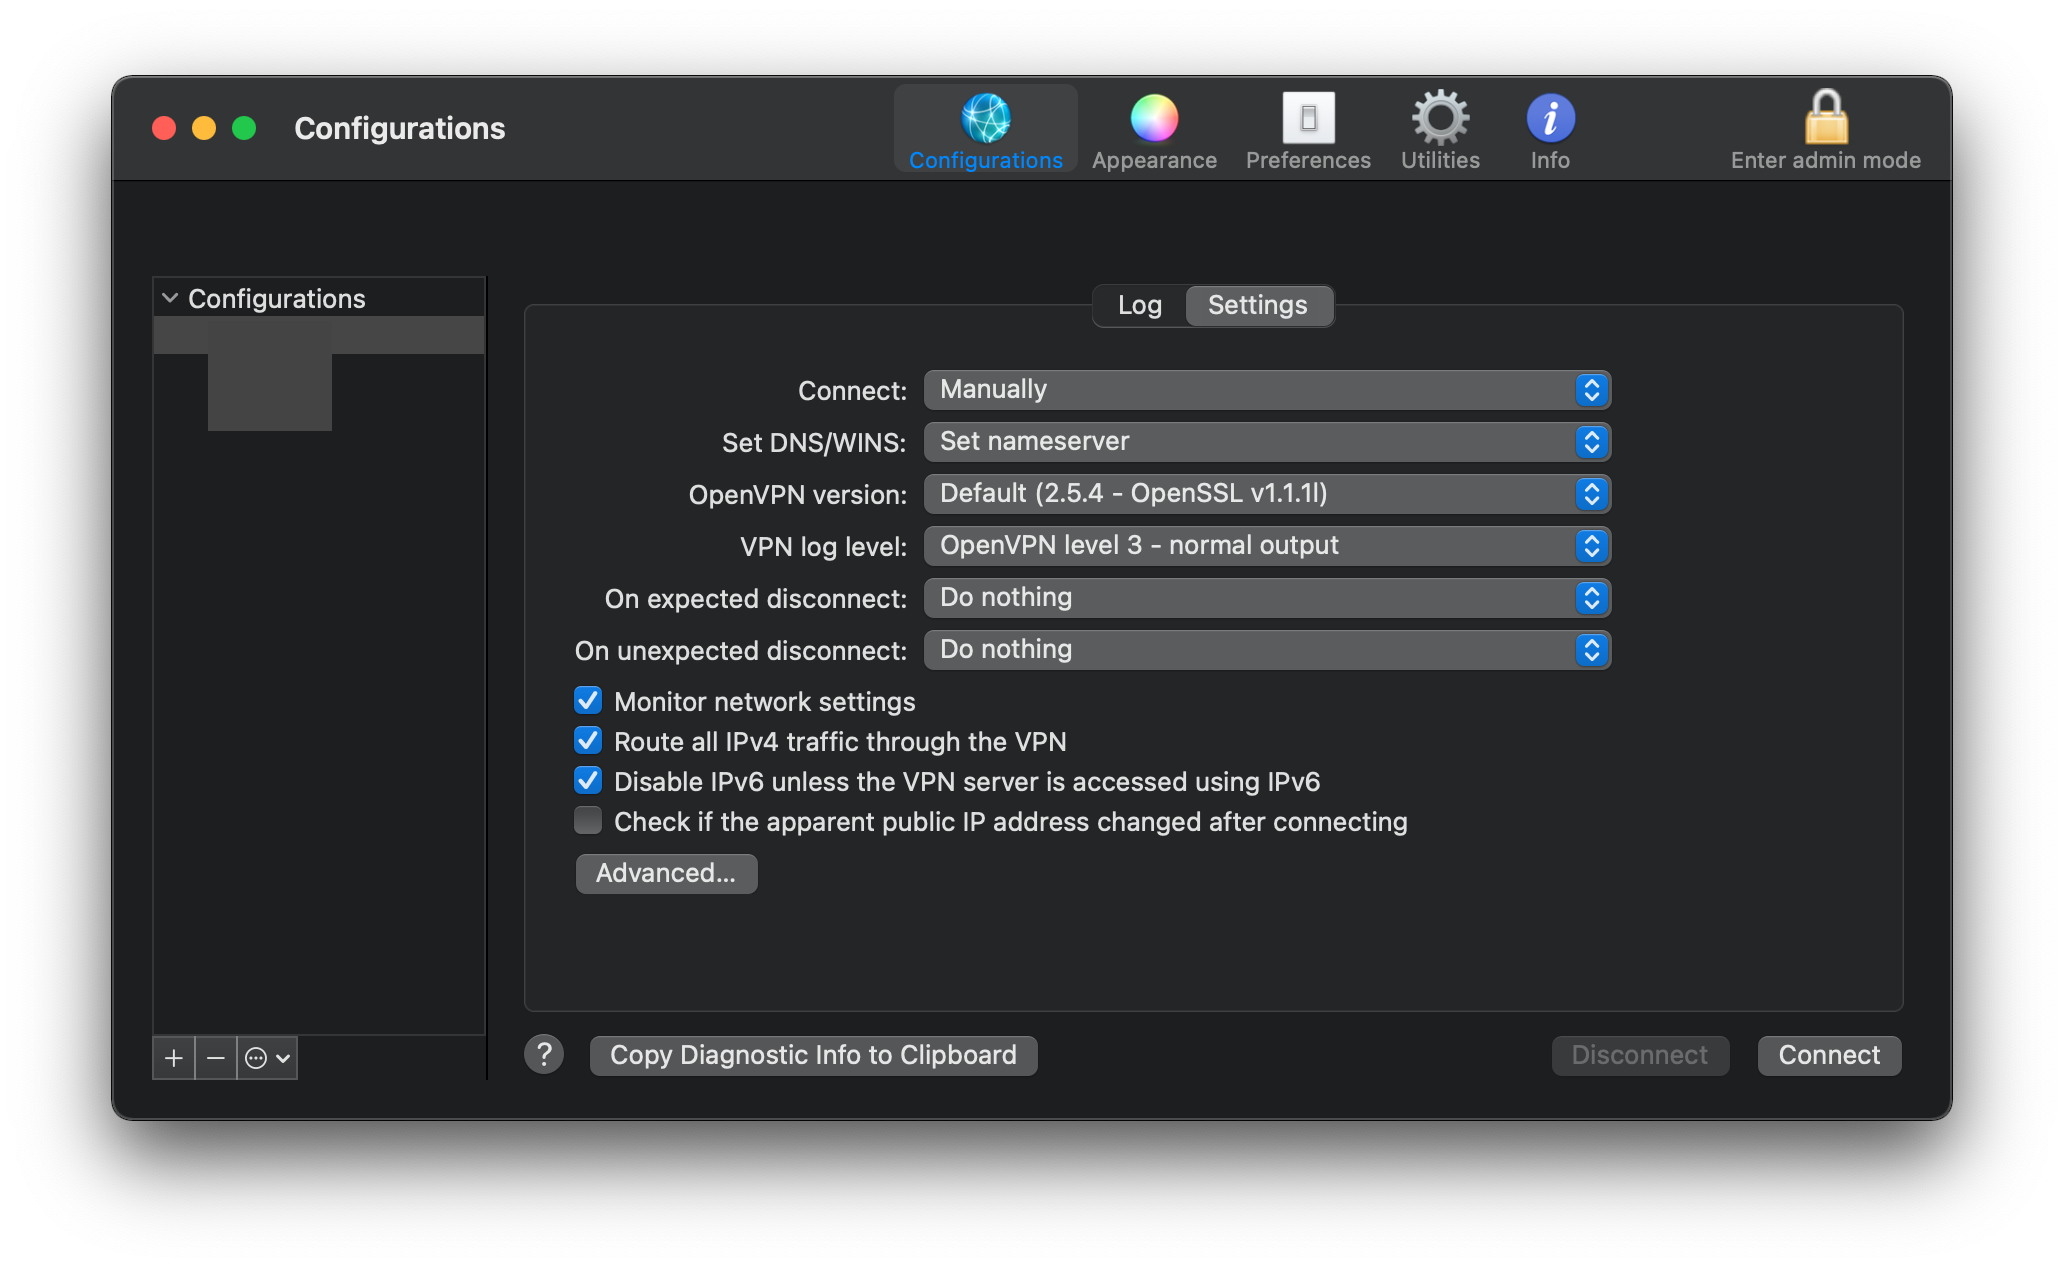The image size is (2064, 1268).
Task: Open the VPN log level dropdown
Action: 1266,546
